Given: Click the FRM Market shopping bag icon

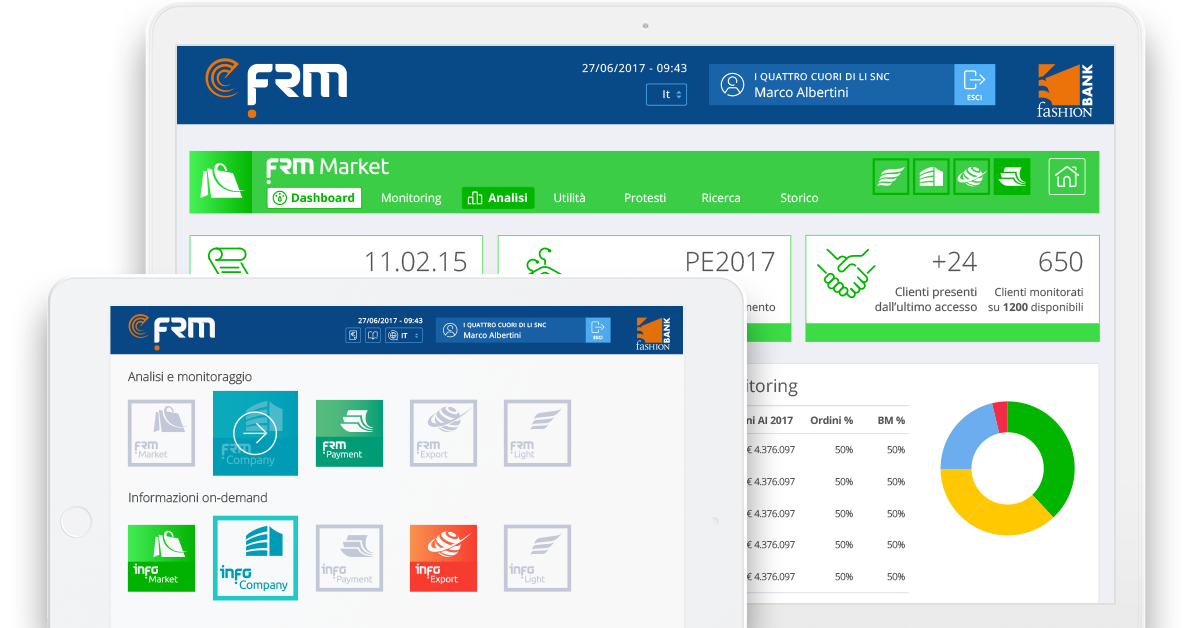Looking at the screenshot, I should 221,182.
